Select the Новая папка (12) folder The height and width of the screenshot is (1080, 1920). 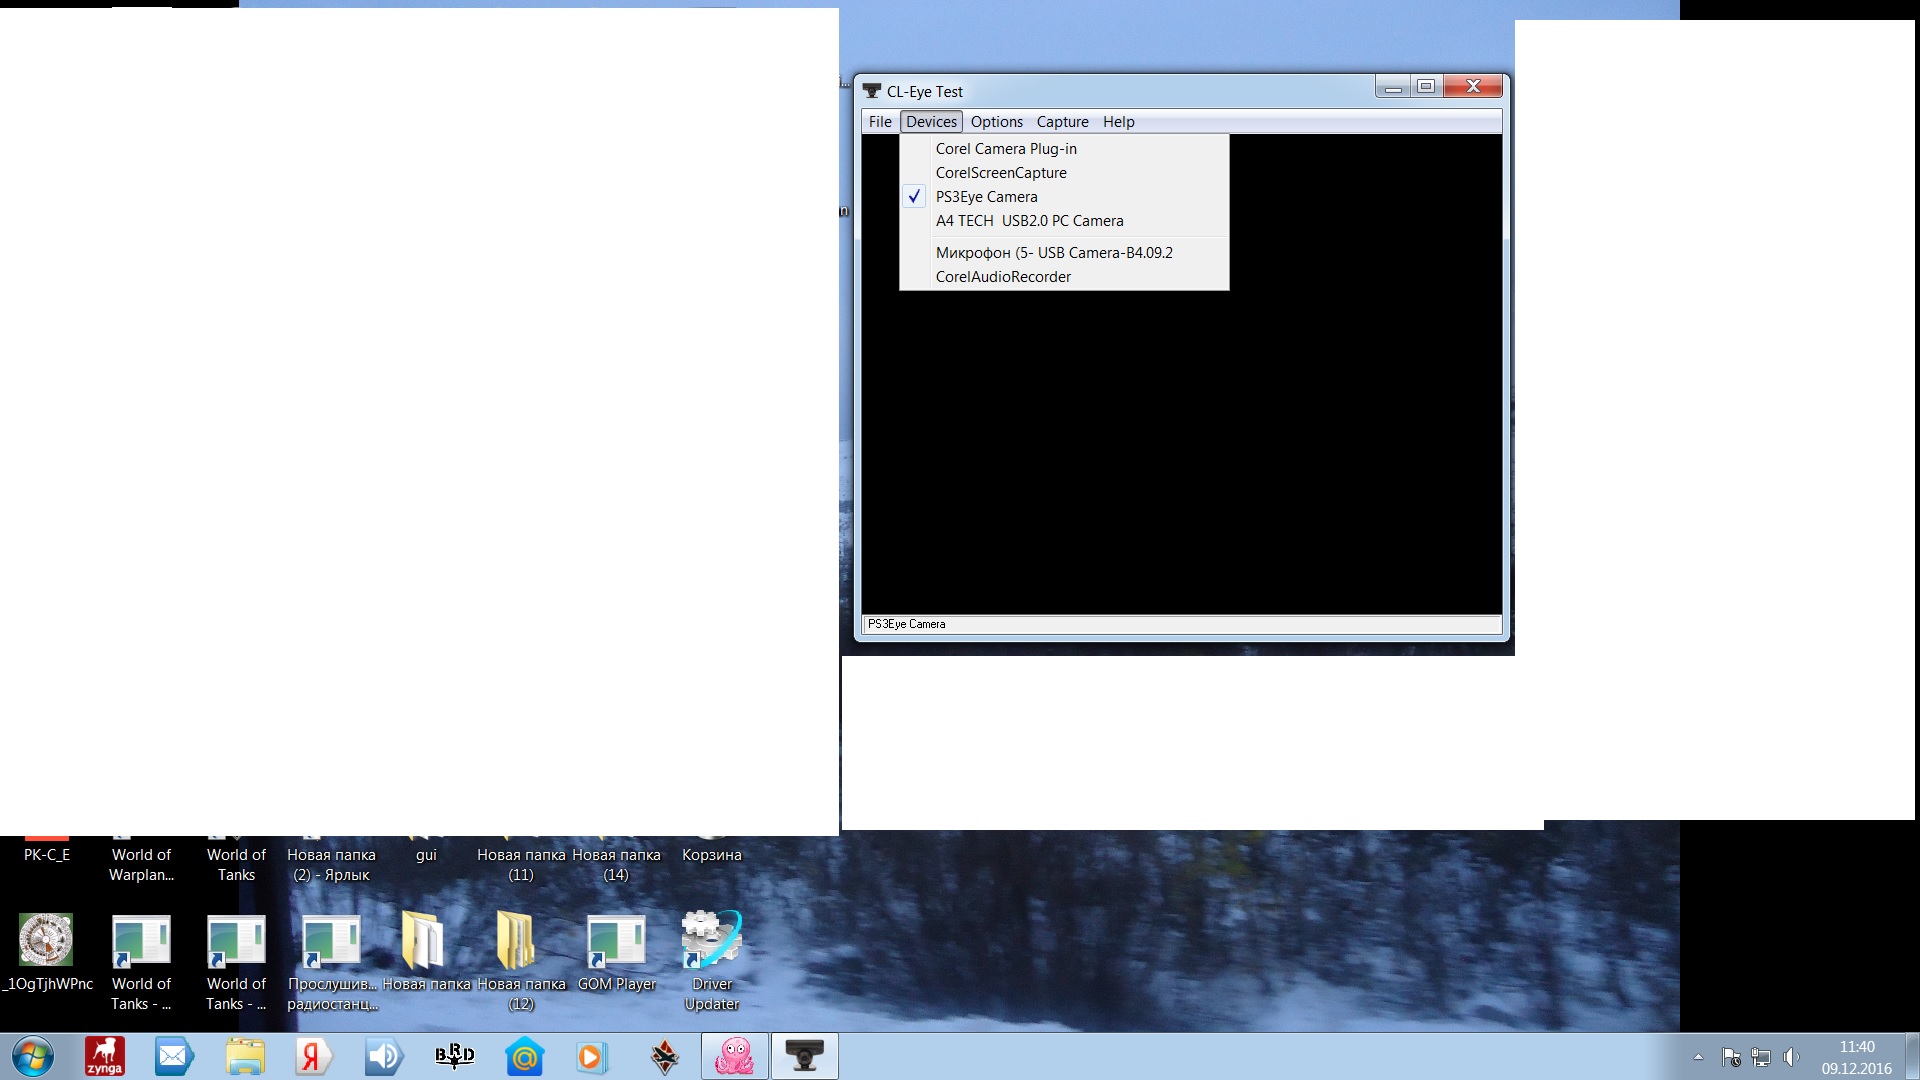coord(521,962)
